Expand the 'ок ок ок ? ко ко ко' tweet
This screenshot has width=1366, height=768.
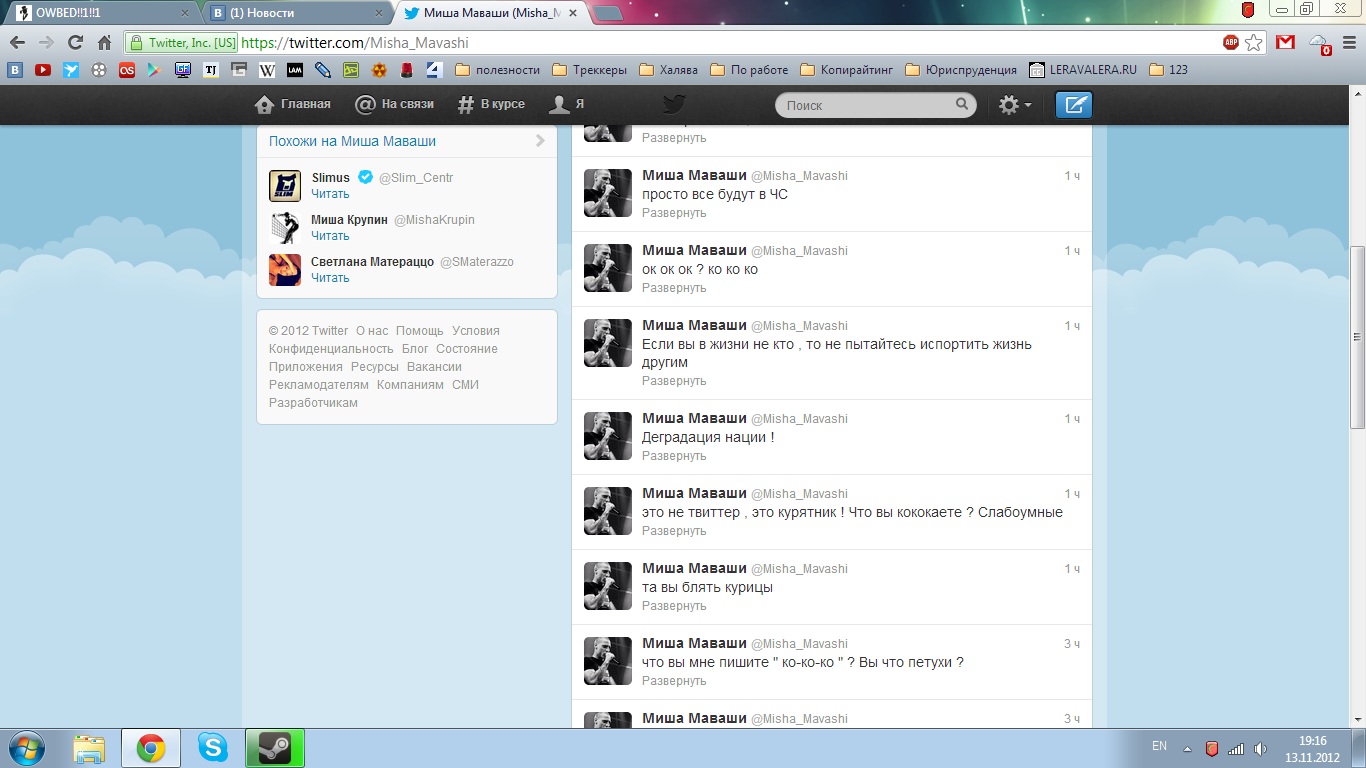click(x=674, y=288)
